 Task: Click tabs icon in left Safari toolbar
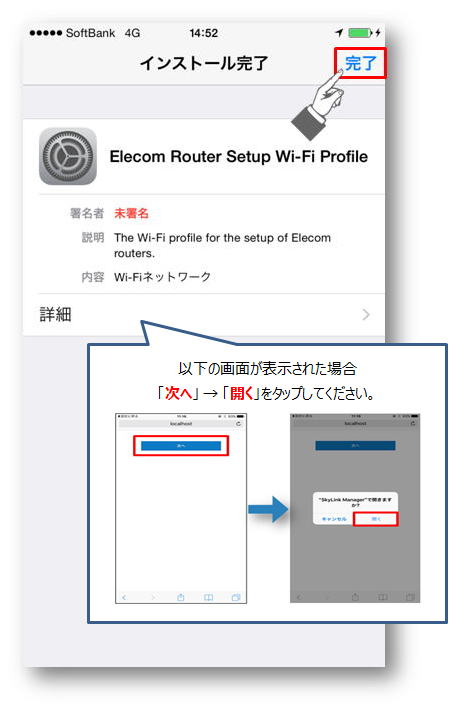(x=236, y=598)
